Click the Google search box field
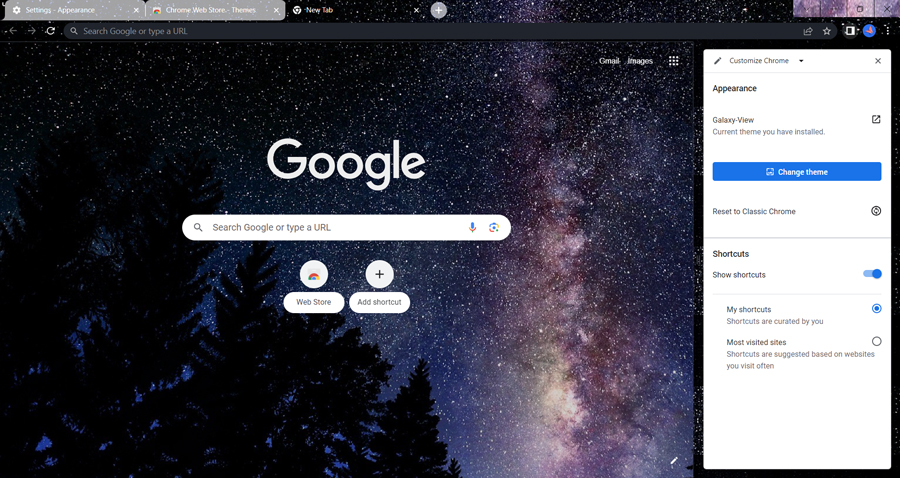The image size is (900, 478). pyautogui.click(x=346, y=227)
